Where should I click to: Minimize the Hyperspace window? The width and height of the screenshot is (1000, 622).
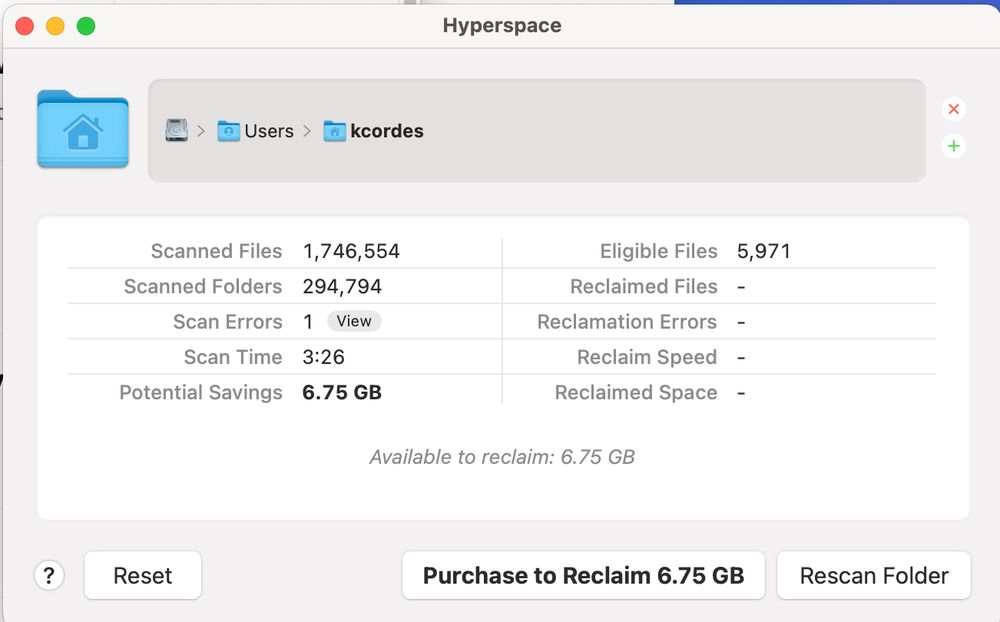(x=55, y=26)
